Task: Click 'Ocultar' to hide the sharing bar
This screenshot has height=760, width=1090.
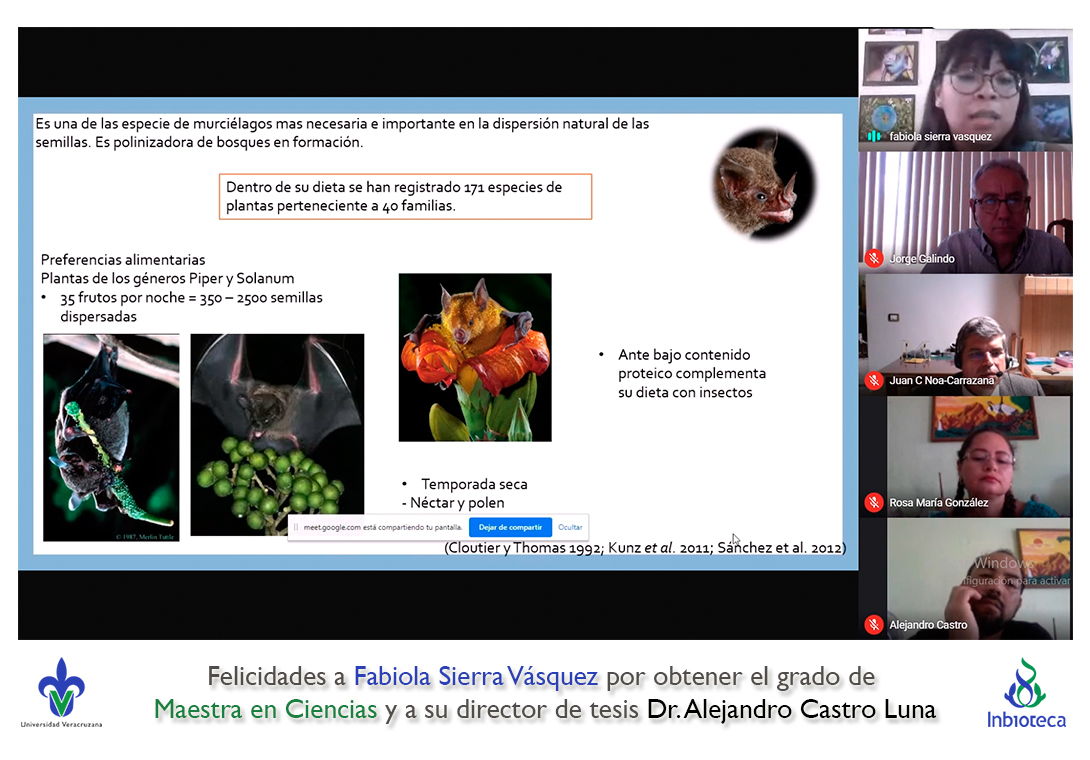Action: click(x=570, y=527)
